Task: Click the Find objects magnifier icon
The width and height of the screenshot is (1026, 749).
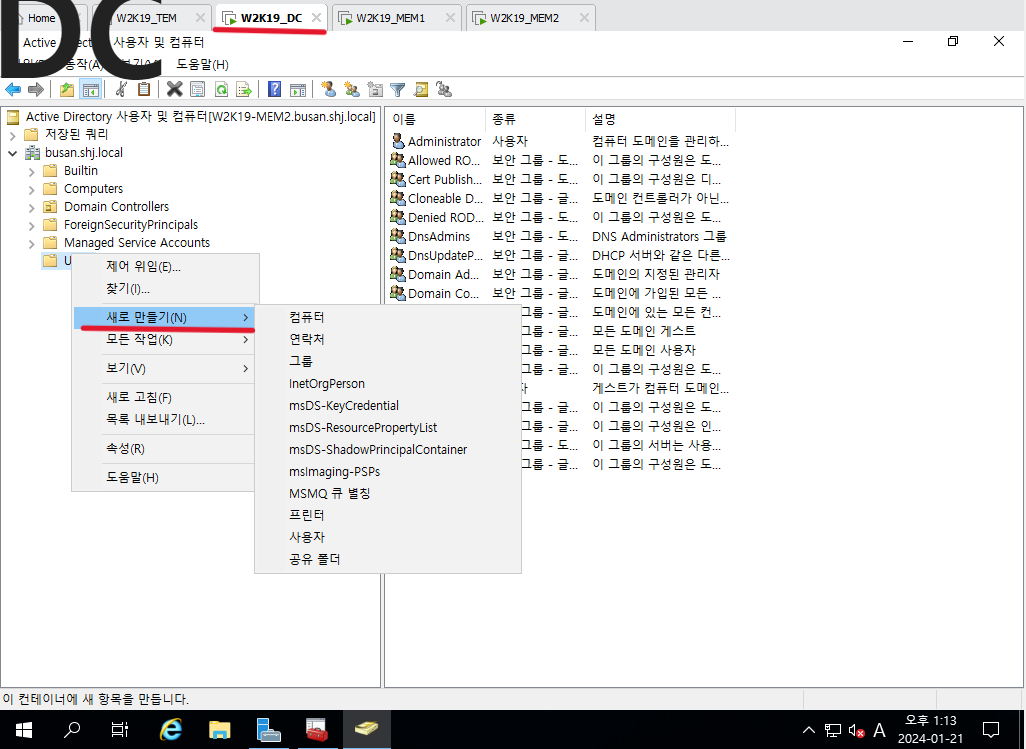Action: 421,90
